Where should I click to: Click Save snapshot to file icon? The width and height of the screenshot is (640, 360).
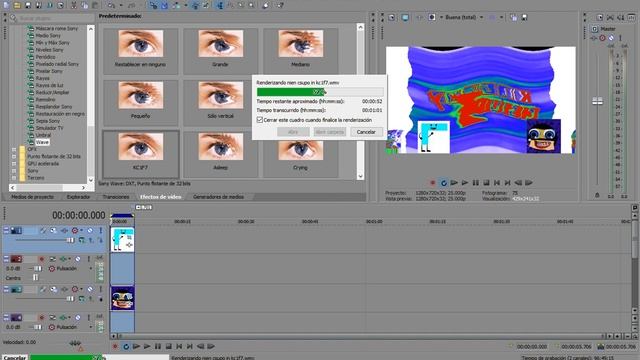524,18
